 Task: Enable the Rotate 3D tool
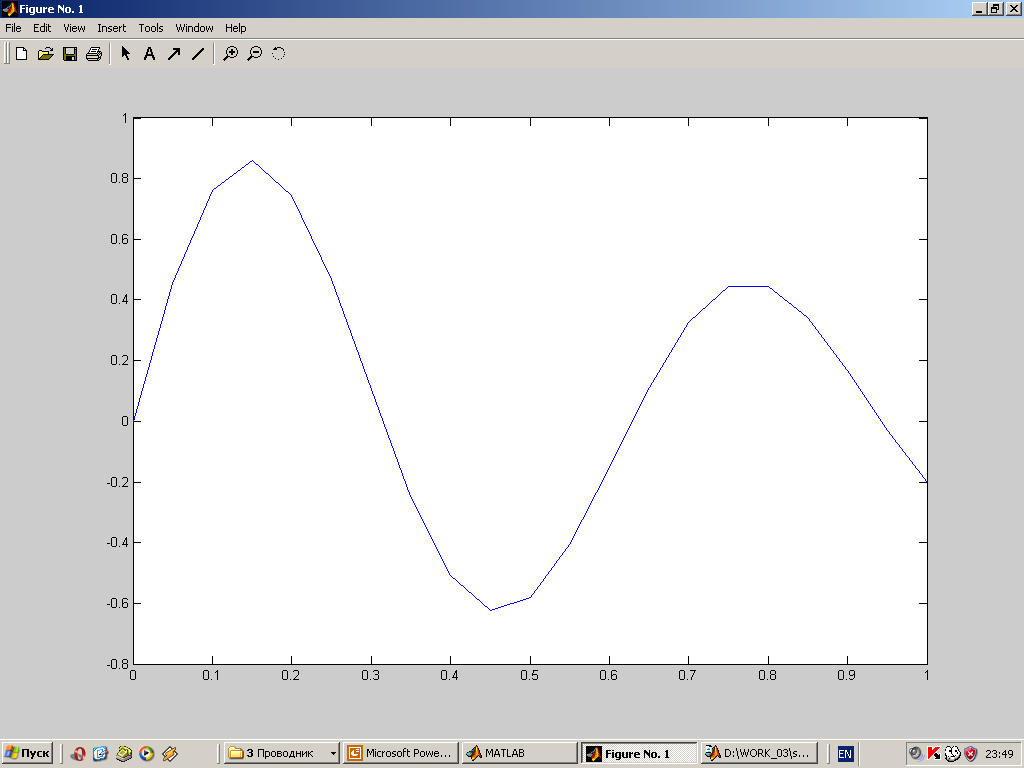point(279,54)
